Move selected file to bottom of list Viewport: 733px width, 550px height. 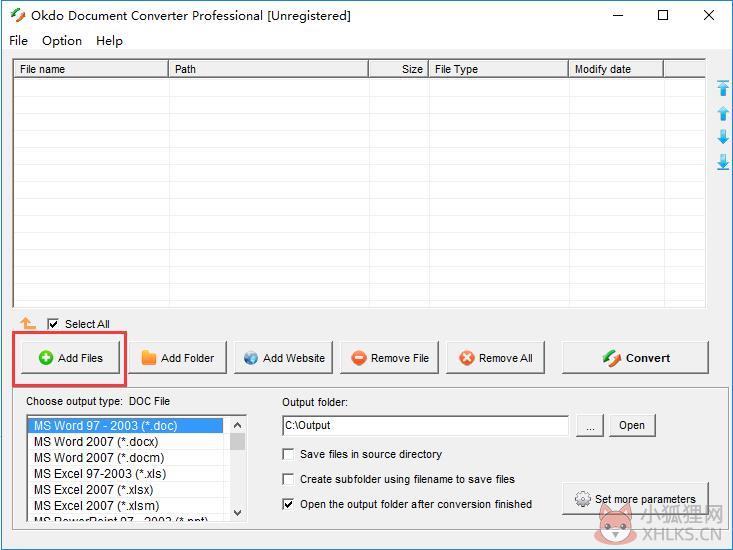[x=723, y=162]
